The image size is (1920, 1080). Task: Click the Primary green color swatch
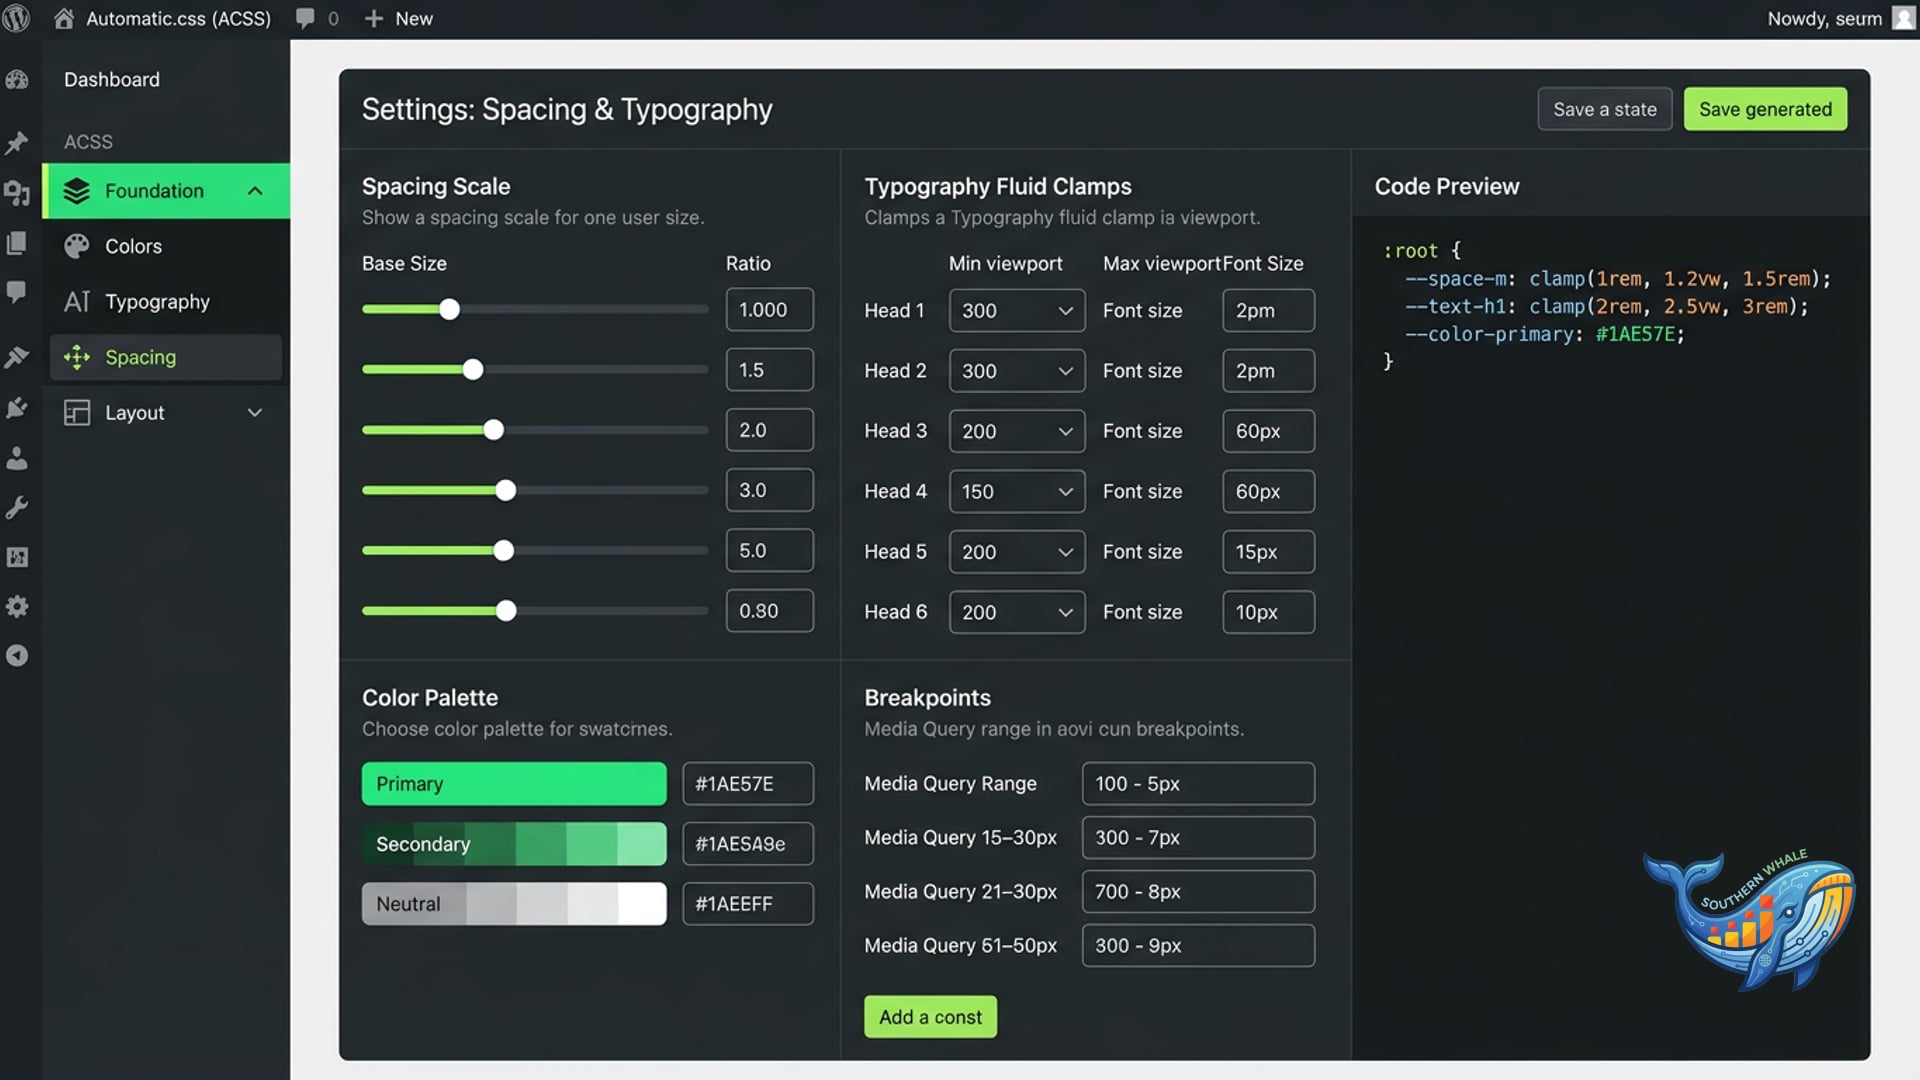pos(514,784)
